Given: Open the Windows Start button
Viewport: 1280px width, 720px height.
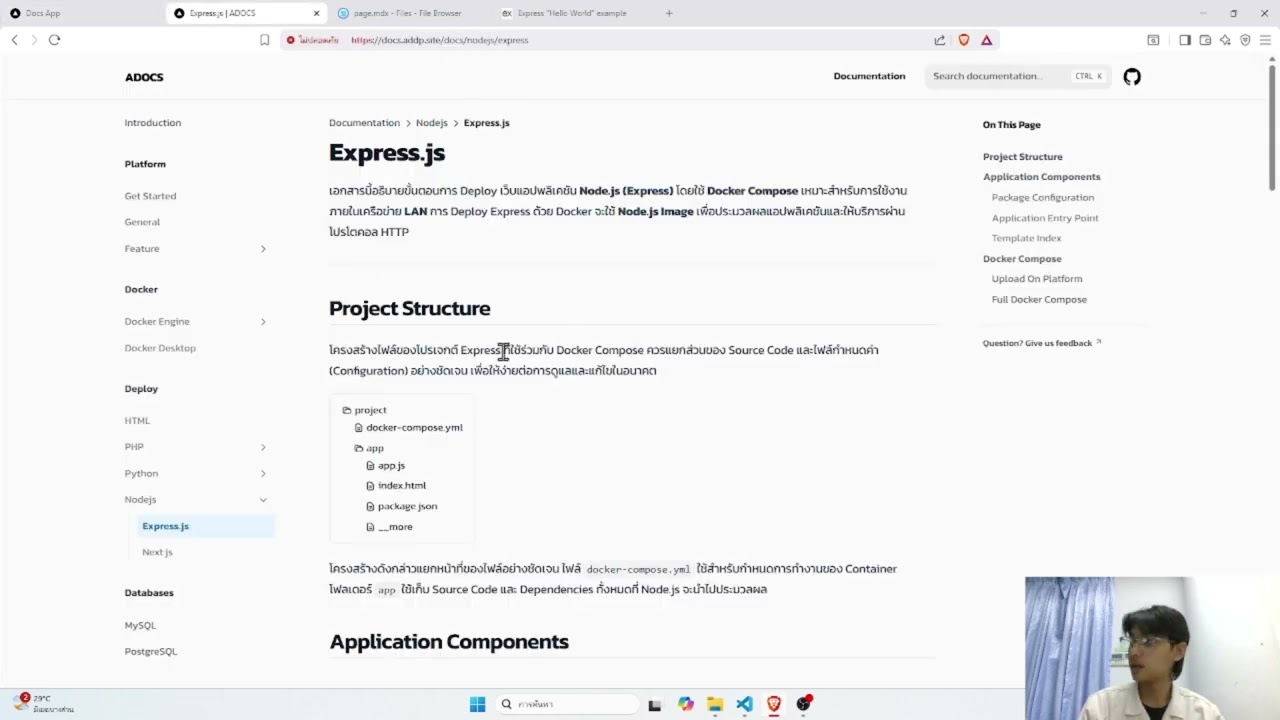Looking at the screenshot, I should pyautogui.click(x=477, y=704).
